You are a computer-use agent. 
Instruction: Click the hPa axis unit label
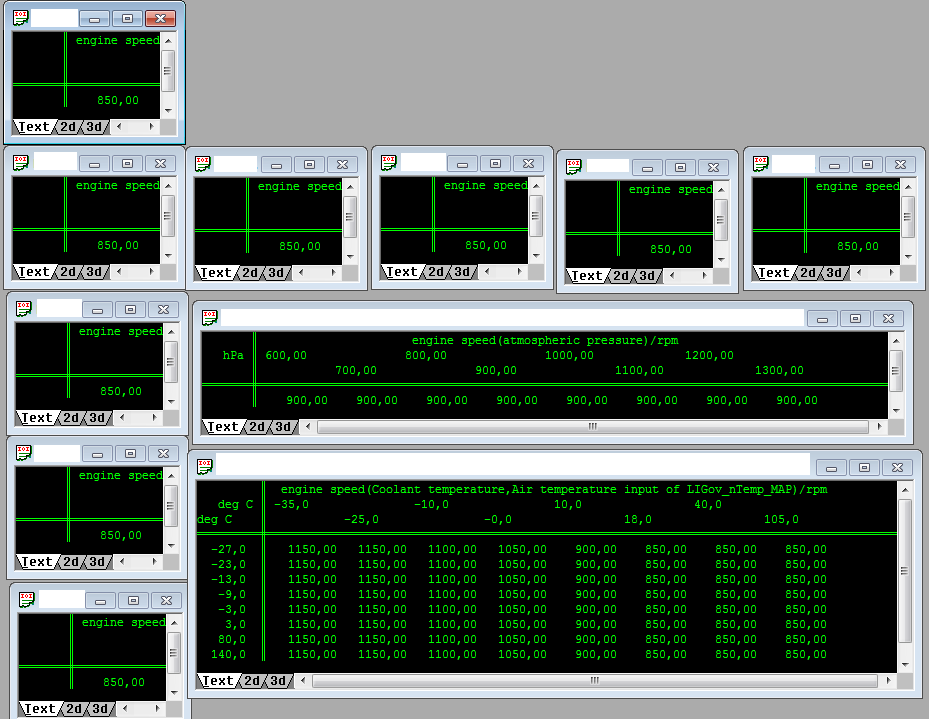(233, 355)
